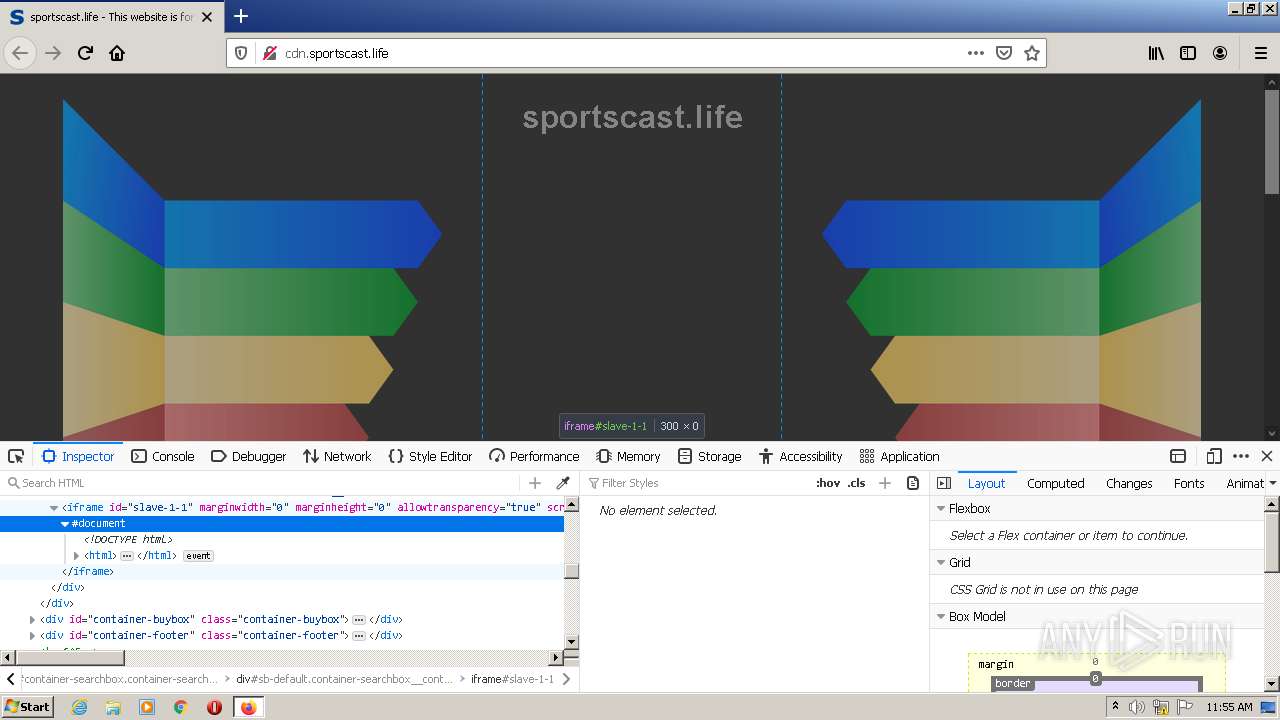The width and height of the screenshot is (1280, 720).
Task: Switch to the Console tab
Action: [163, 456]
